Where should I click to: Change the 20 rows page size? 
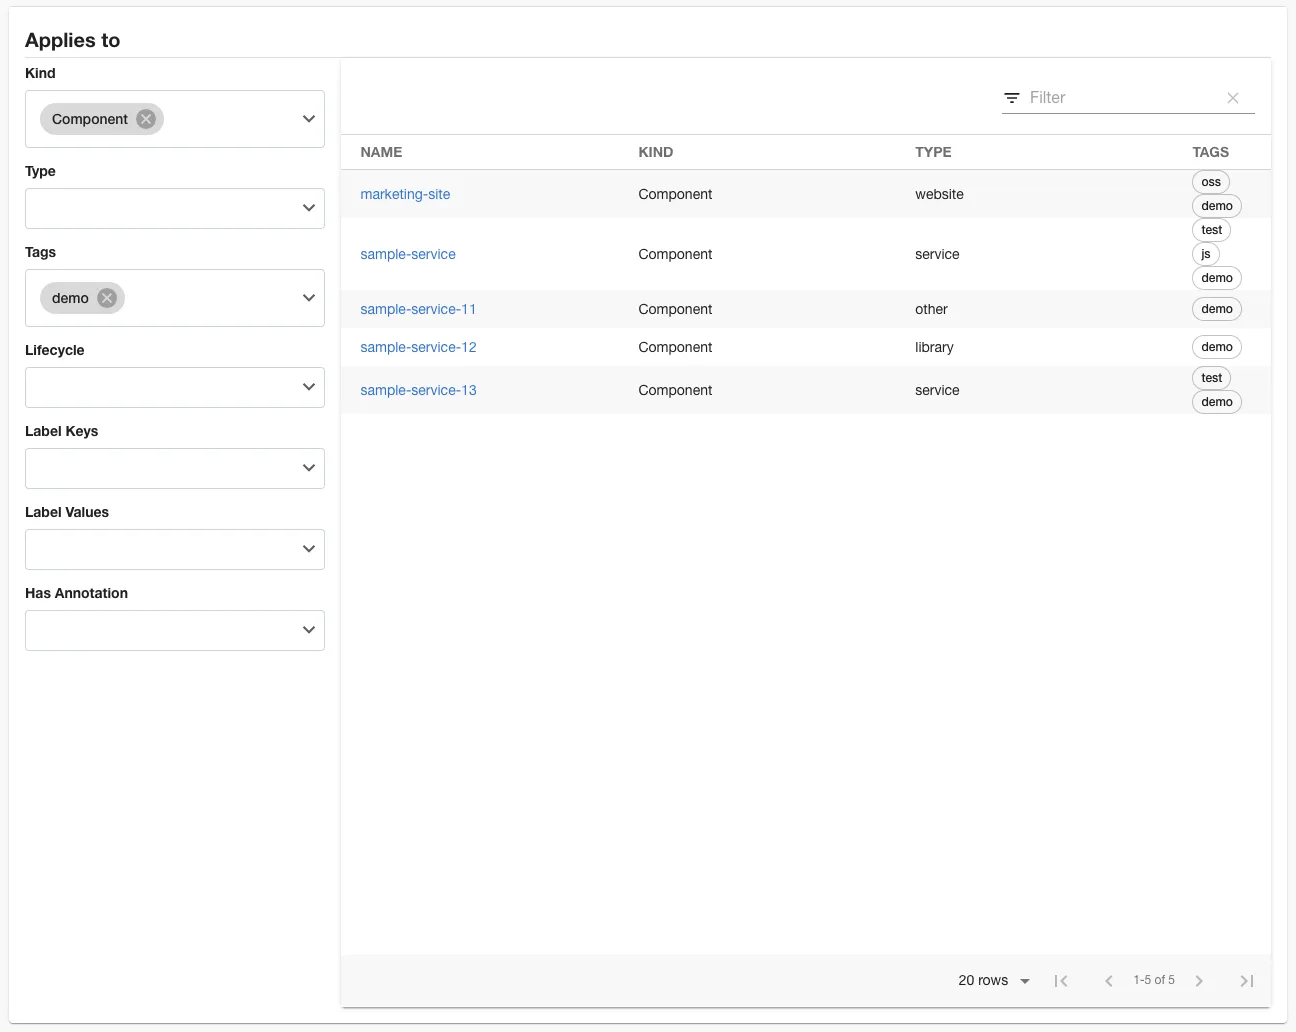994,981
